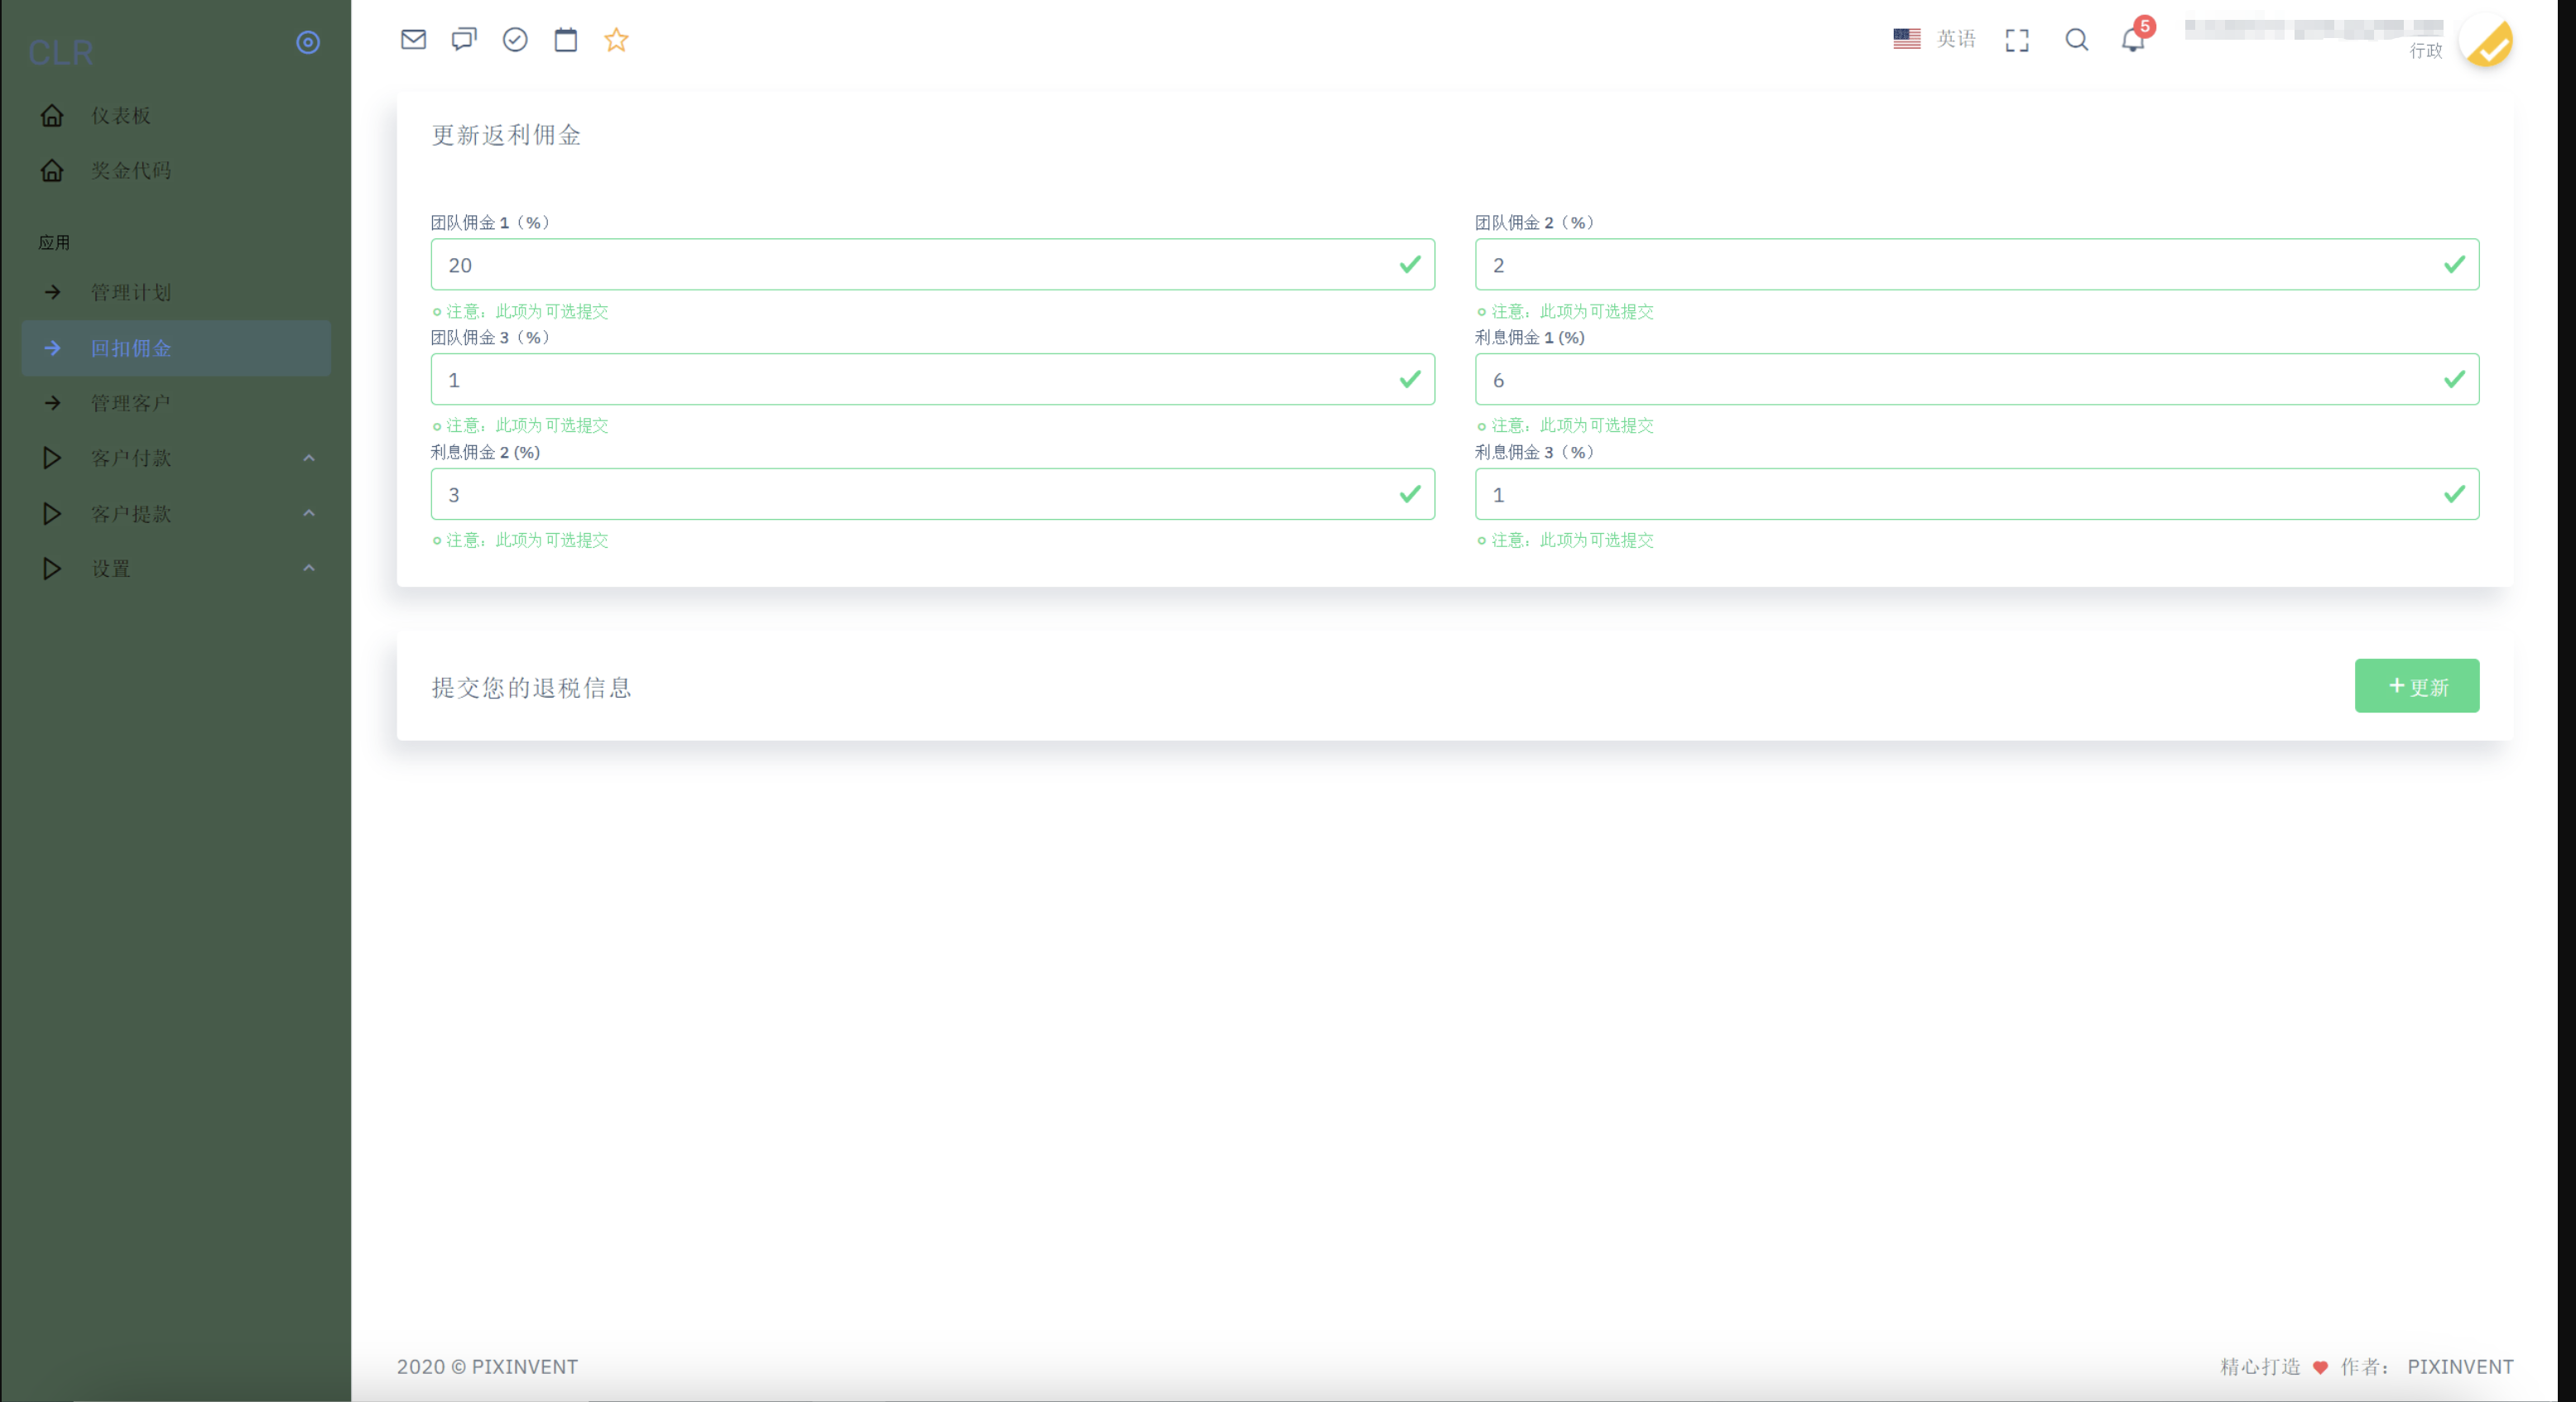
Task: Open 奖金代码 menu item
Action: [176, 170]
